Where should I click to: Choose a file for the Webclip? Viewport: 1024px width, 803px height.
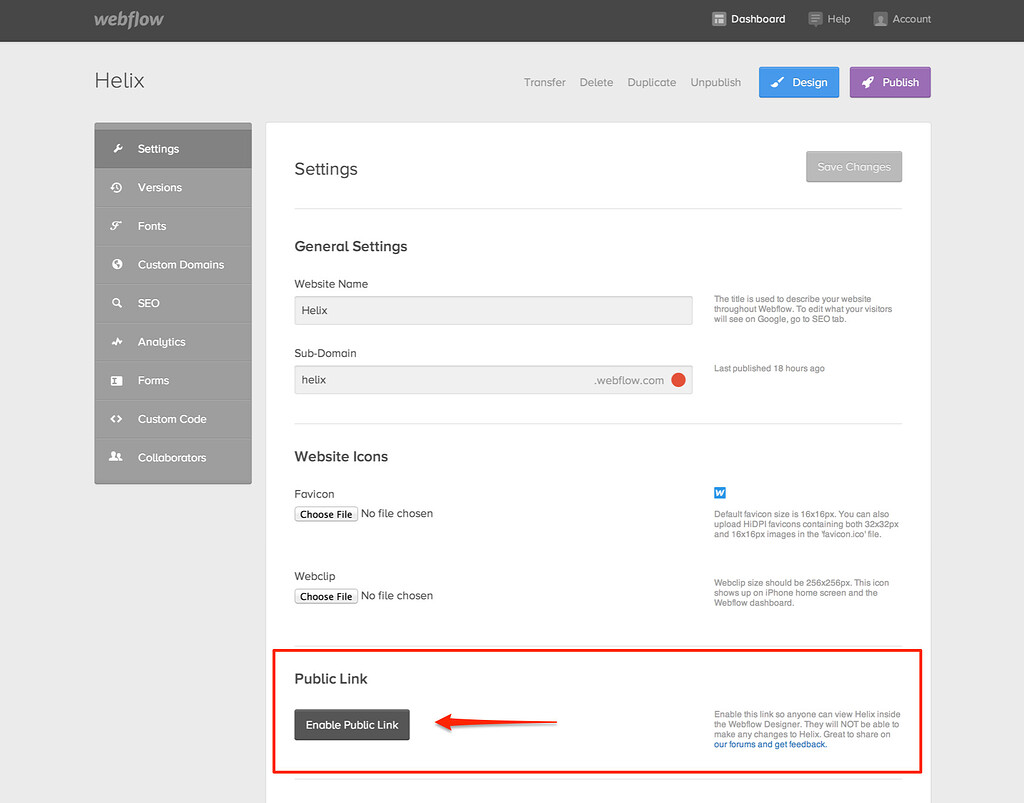(326, 597)
